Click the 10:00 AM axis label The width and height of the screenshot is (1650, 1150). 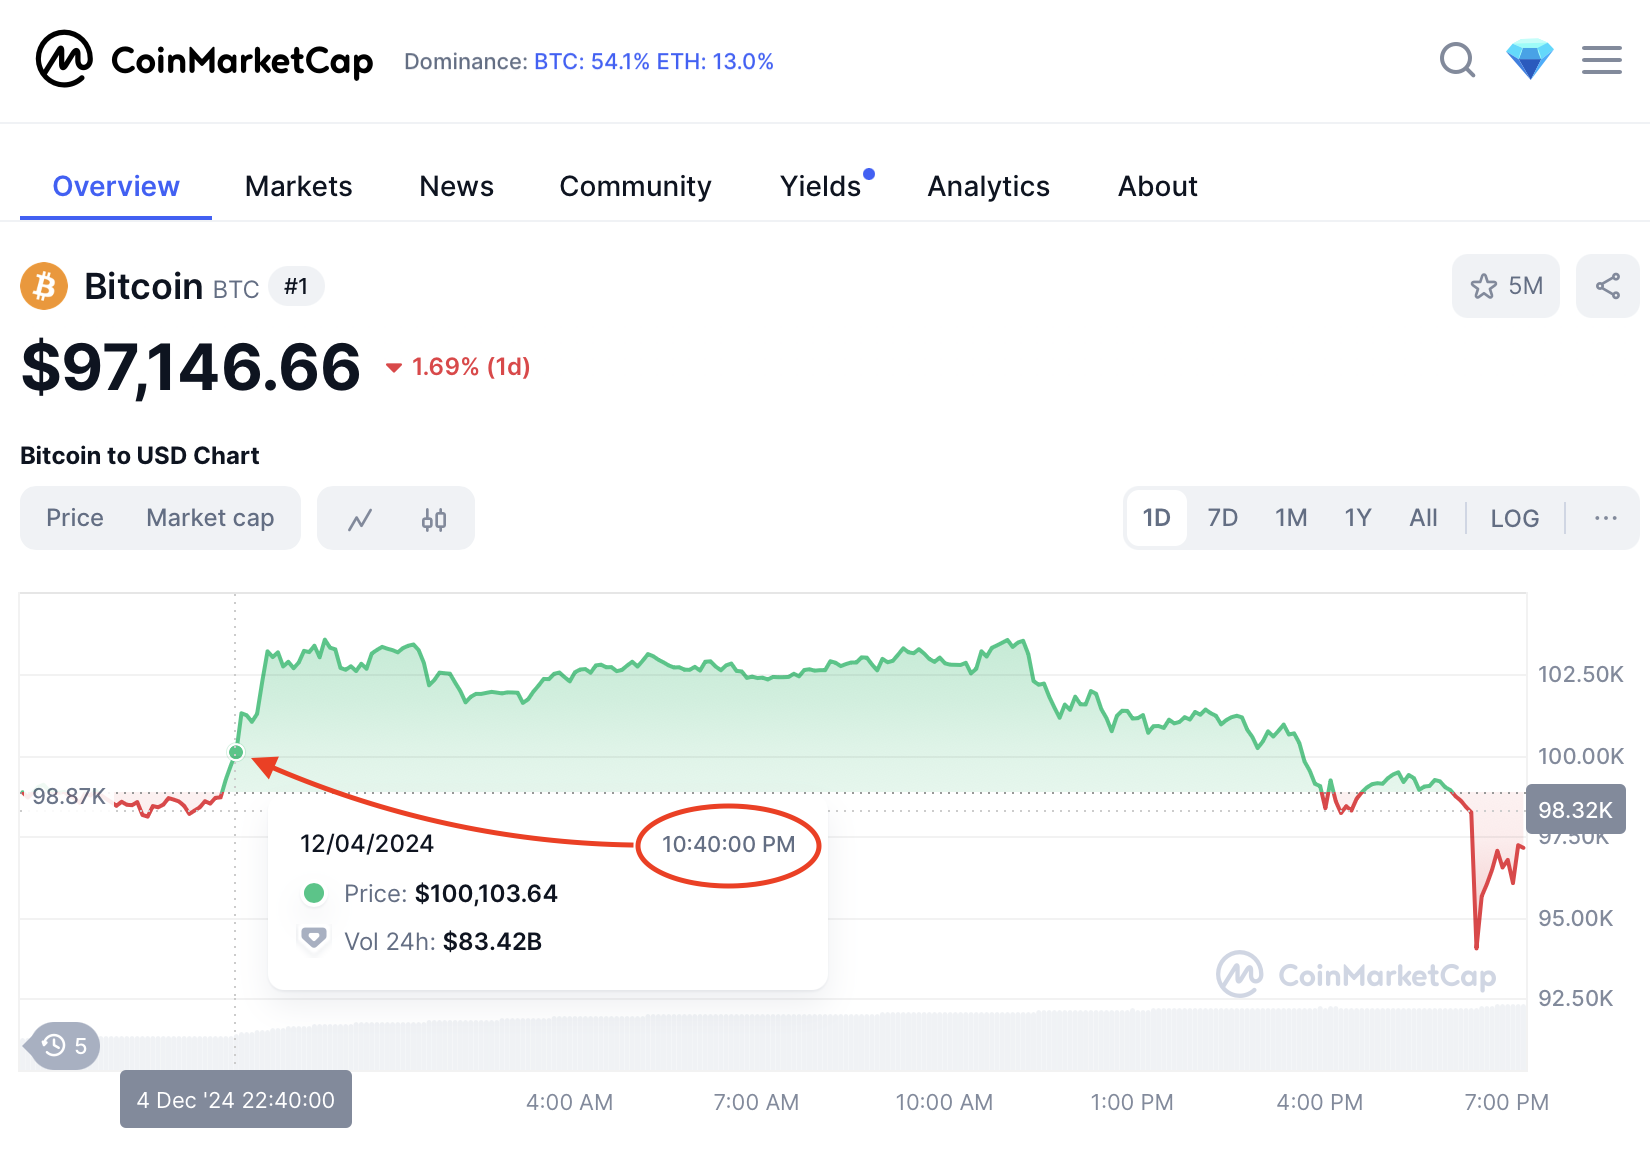point(944,1102)
